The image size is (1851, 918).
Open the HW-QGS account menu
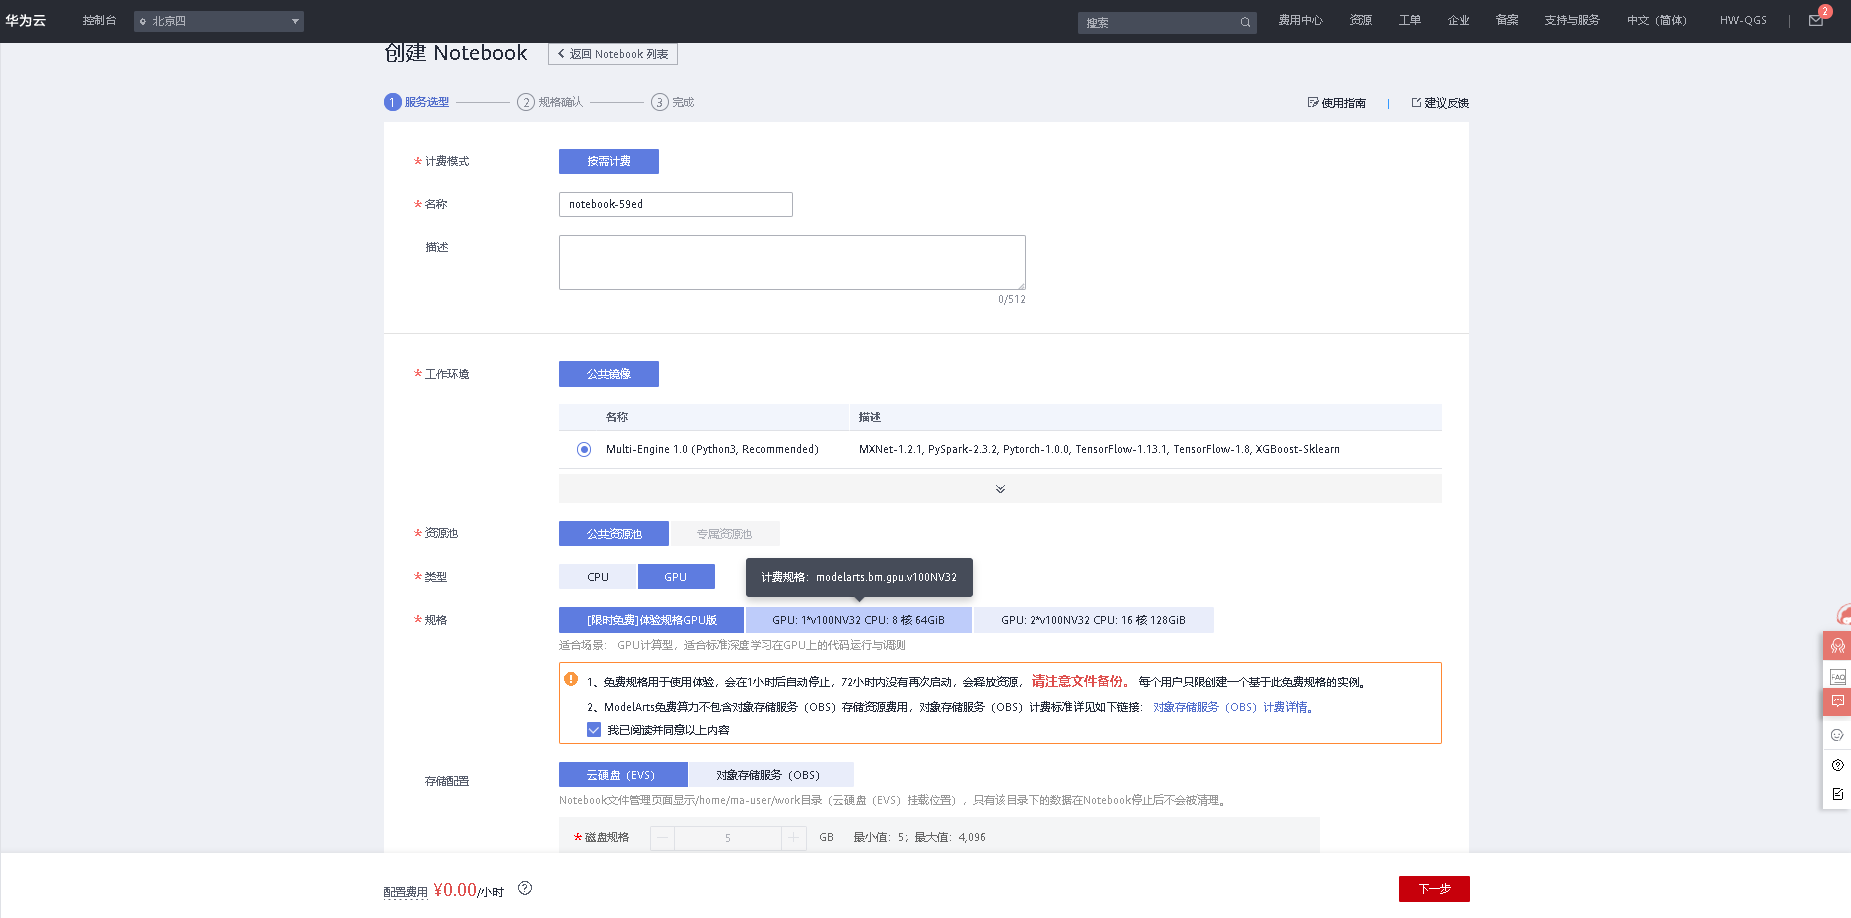(x=1743, y=20)
